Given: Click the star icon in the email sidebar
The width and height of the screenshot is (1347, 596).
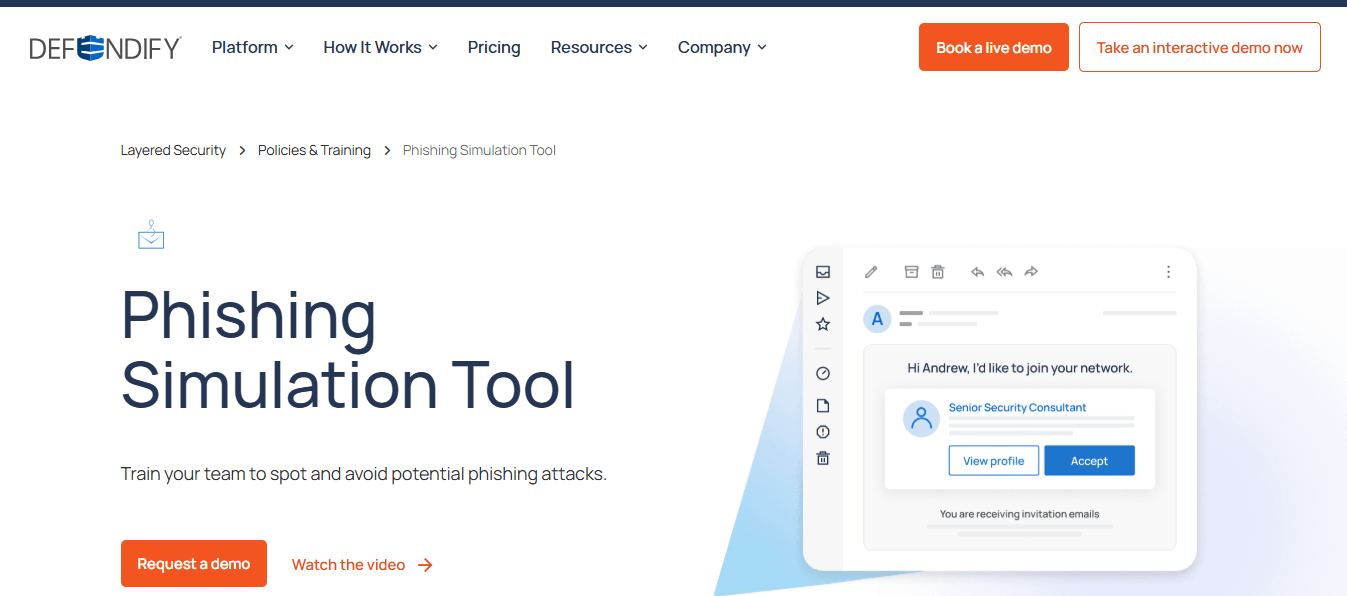Looking at the screenshot, I should (823, 324).
